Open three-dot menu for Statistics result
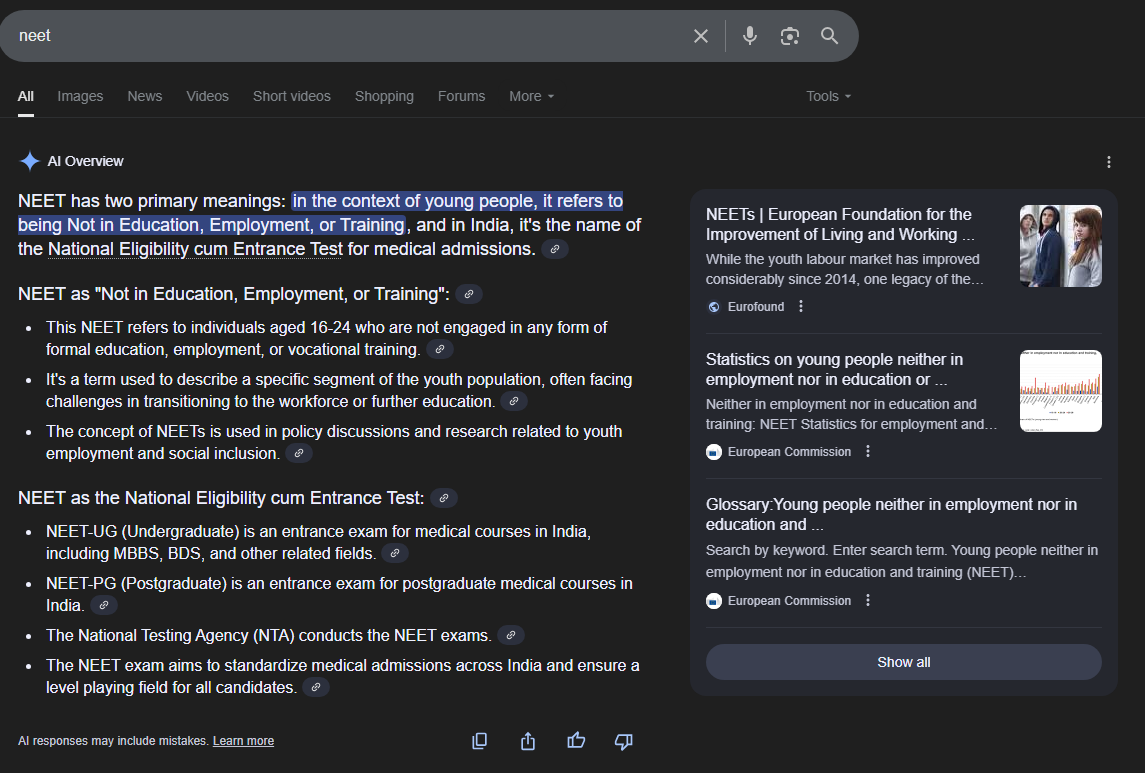 click(868, 451)
